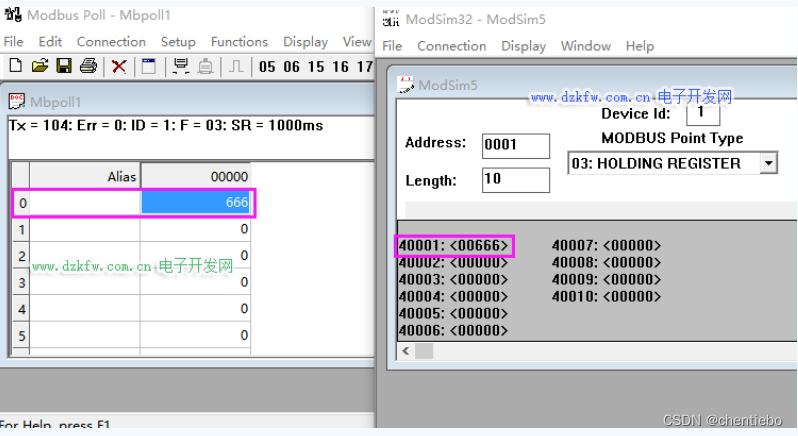
Task: Select register 40005 in ModSim5
Action: click(x=453, y=313)
